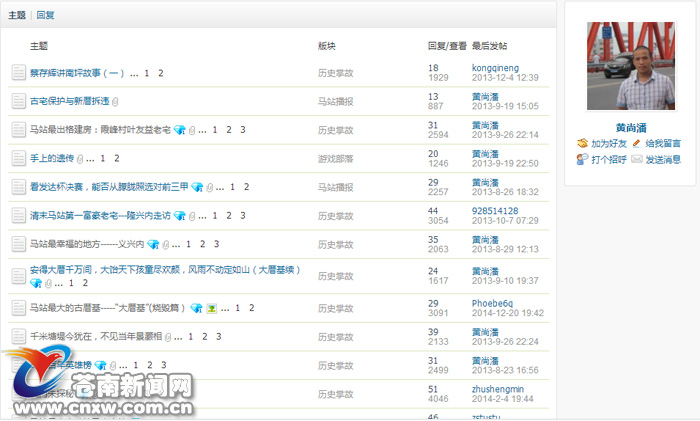This screenshot has height=421, width=700.
Task: Select the 主题 tab at top
Action: [17, 15]
